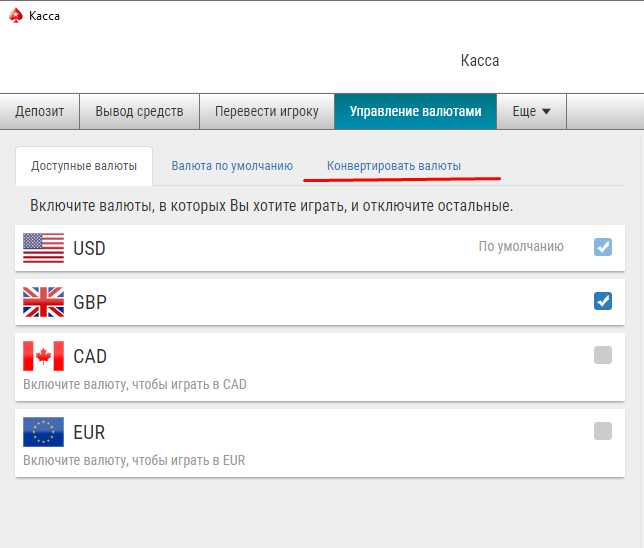
Task: Click the GBP British flag icon
Action: [43, 302]
